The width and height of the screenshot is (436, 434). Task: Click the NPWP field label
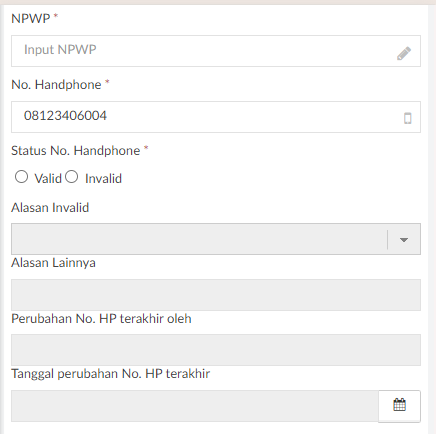tap(31, 18)
